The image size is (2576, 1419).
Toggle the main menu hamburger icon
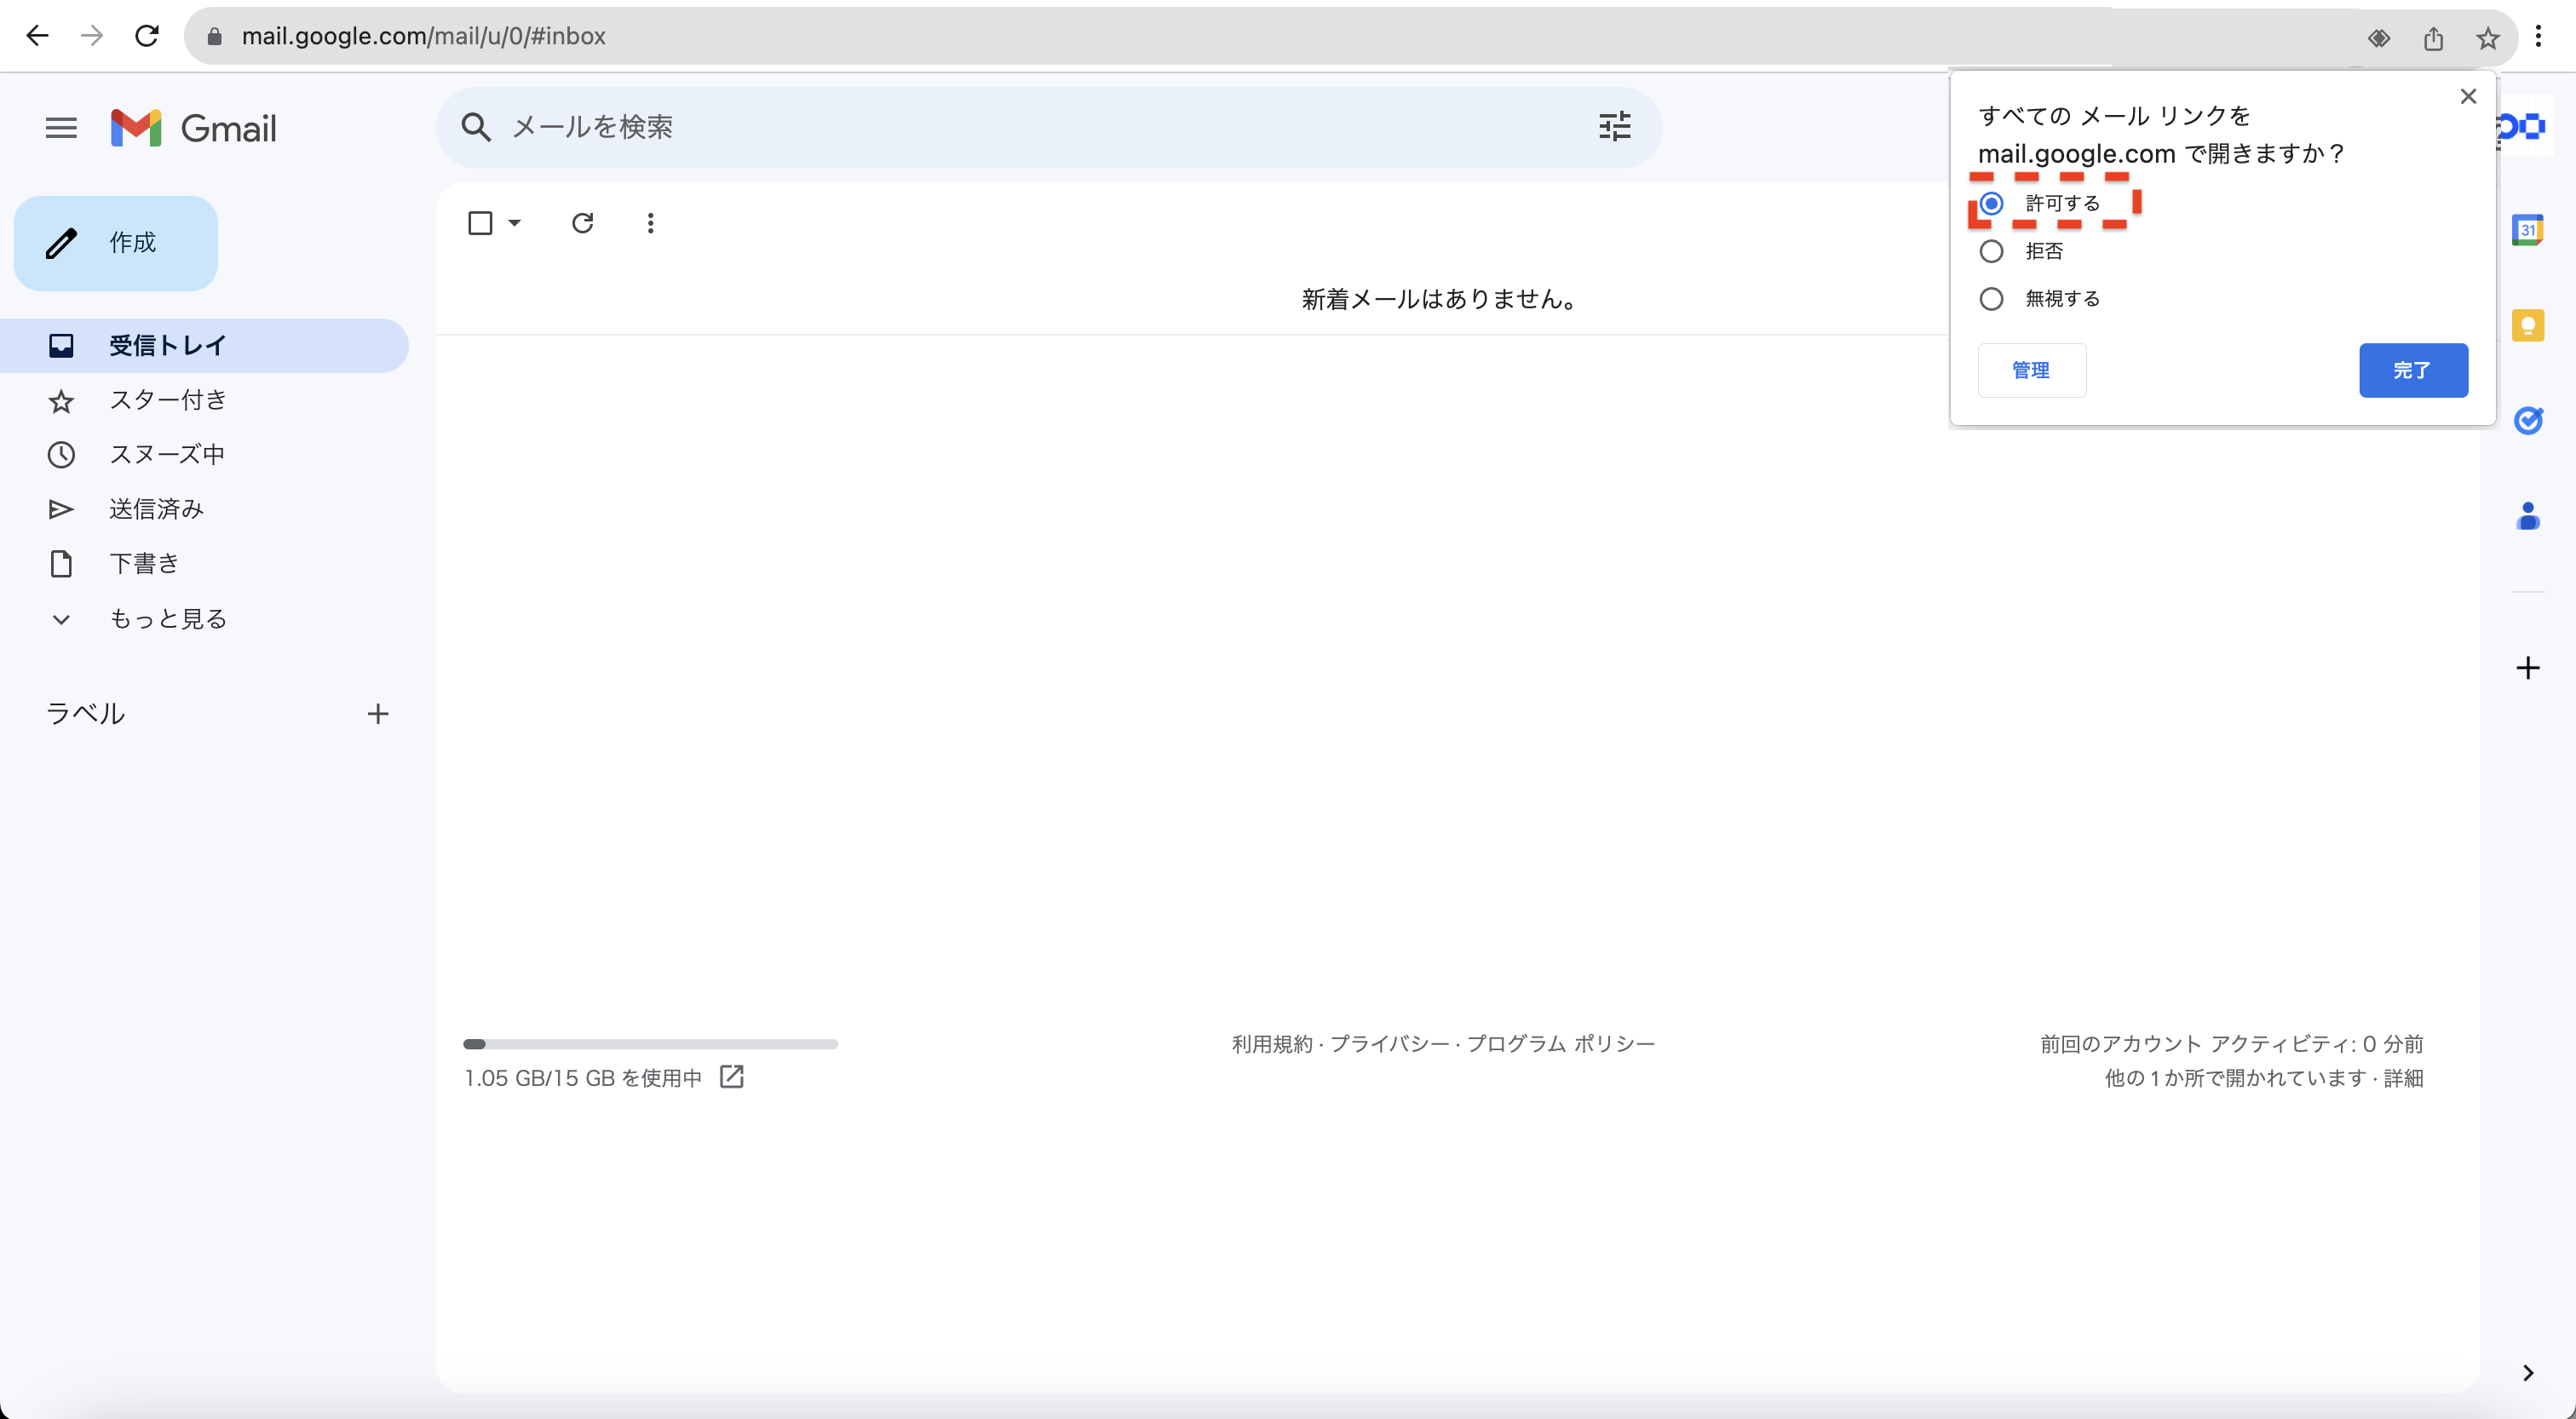(61, 128)
